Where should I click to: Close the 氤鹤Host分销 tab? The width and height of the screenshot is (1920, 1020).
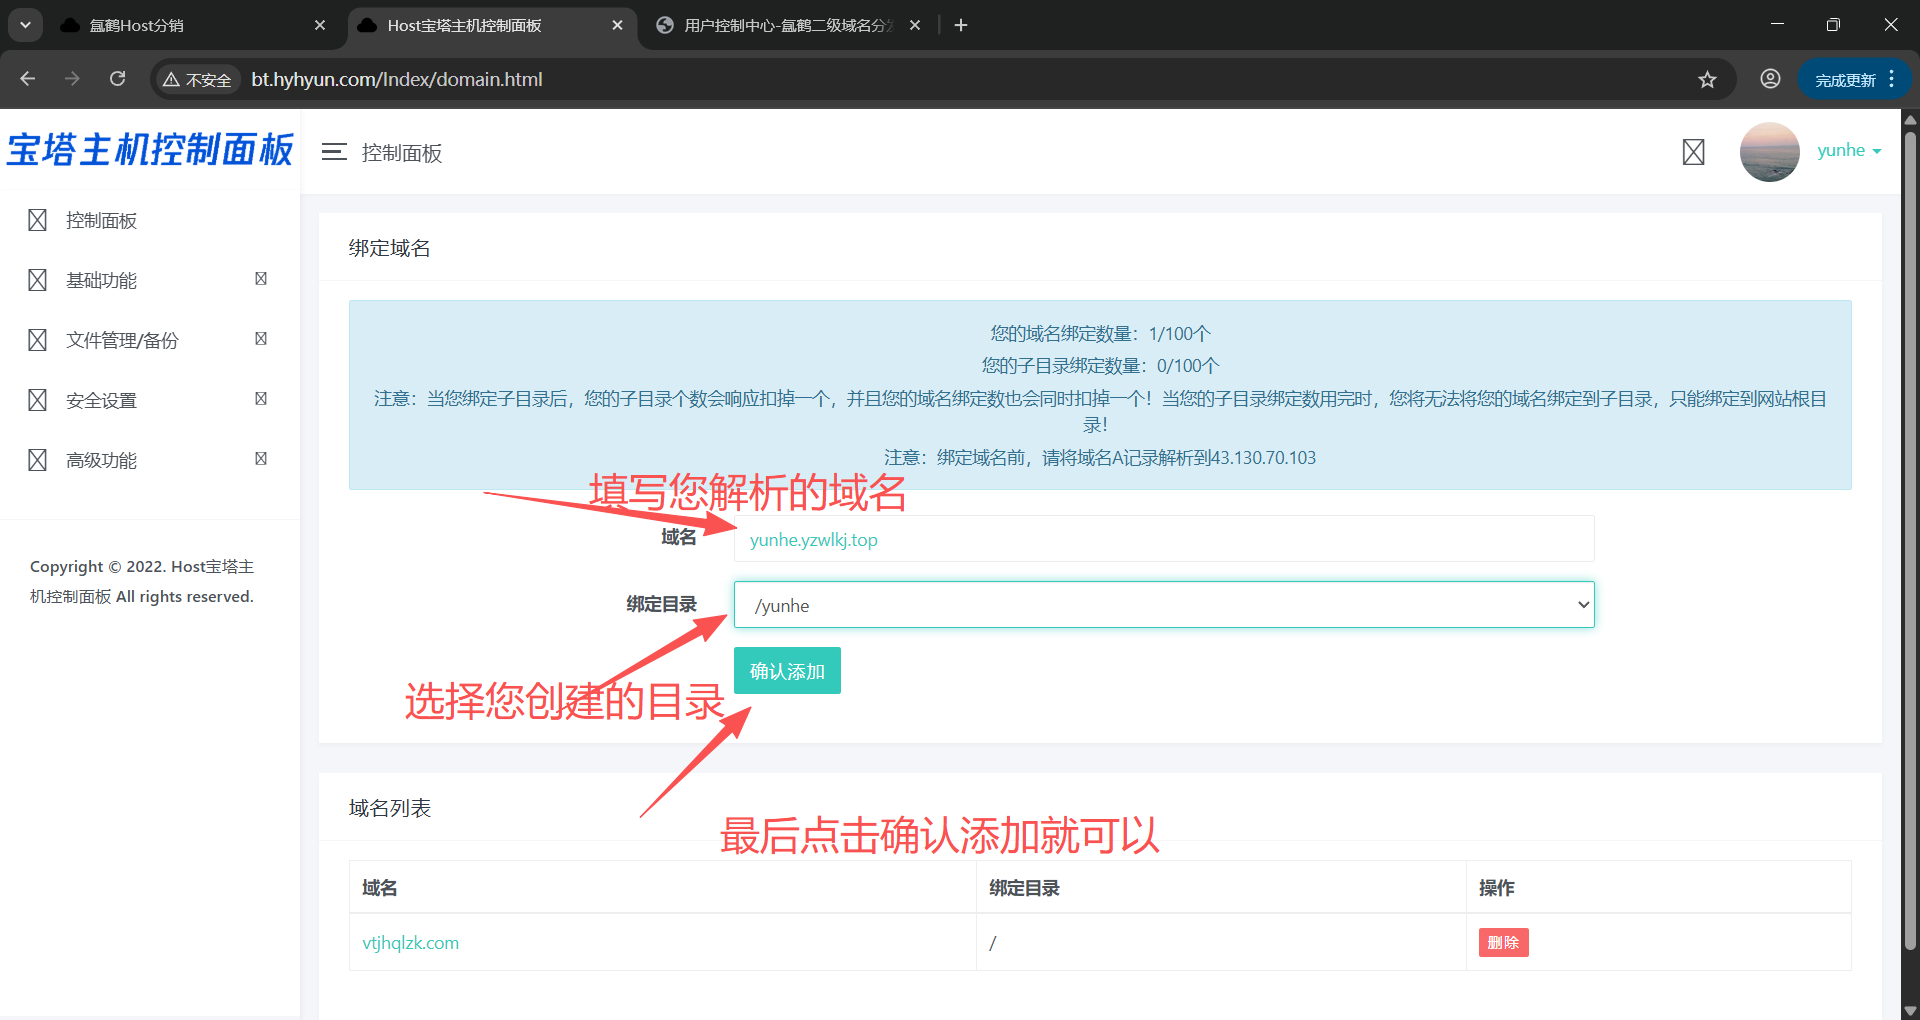pyautogui.click(x=320, y=25)
